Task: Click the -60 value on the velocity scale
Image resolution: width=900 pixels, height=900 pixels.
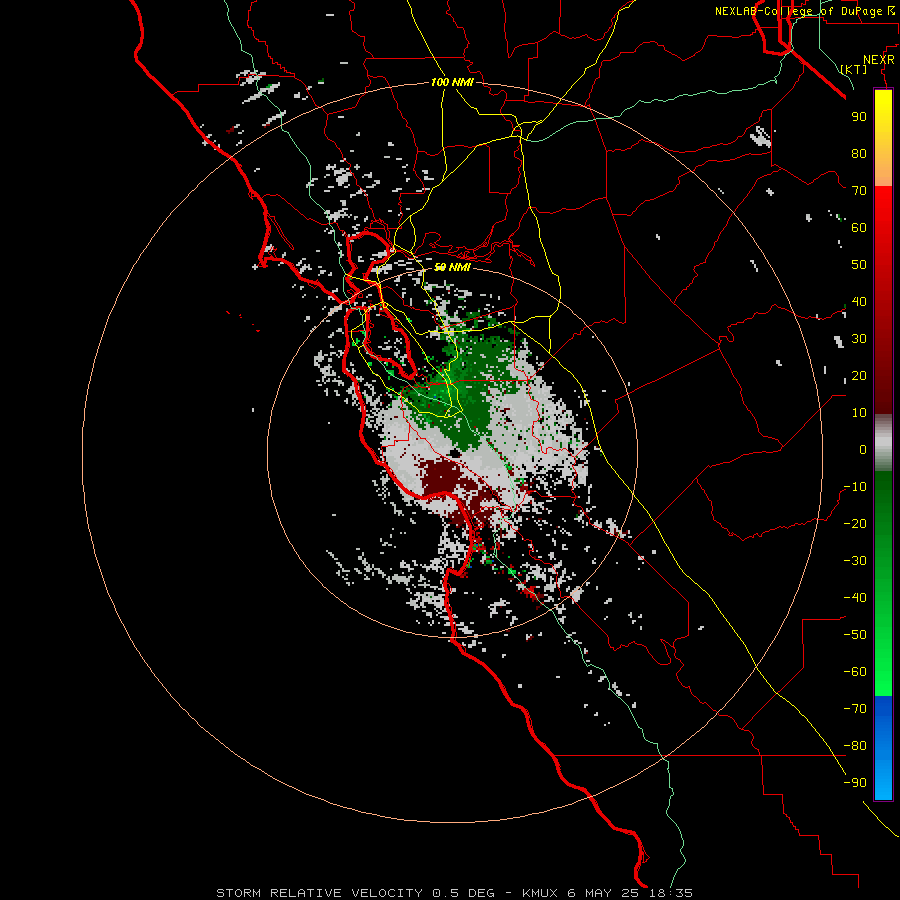Action: (x=855, y=672)
